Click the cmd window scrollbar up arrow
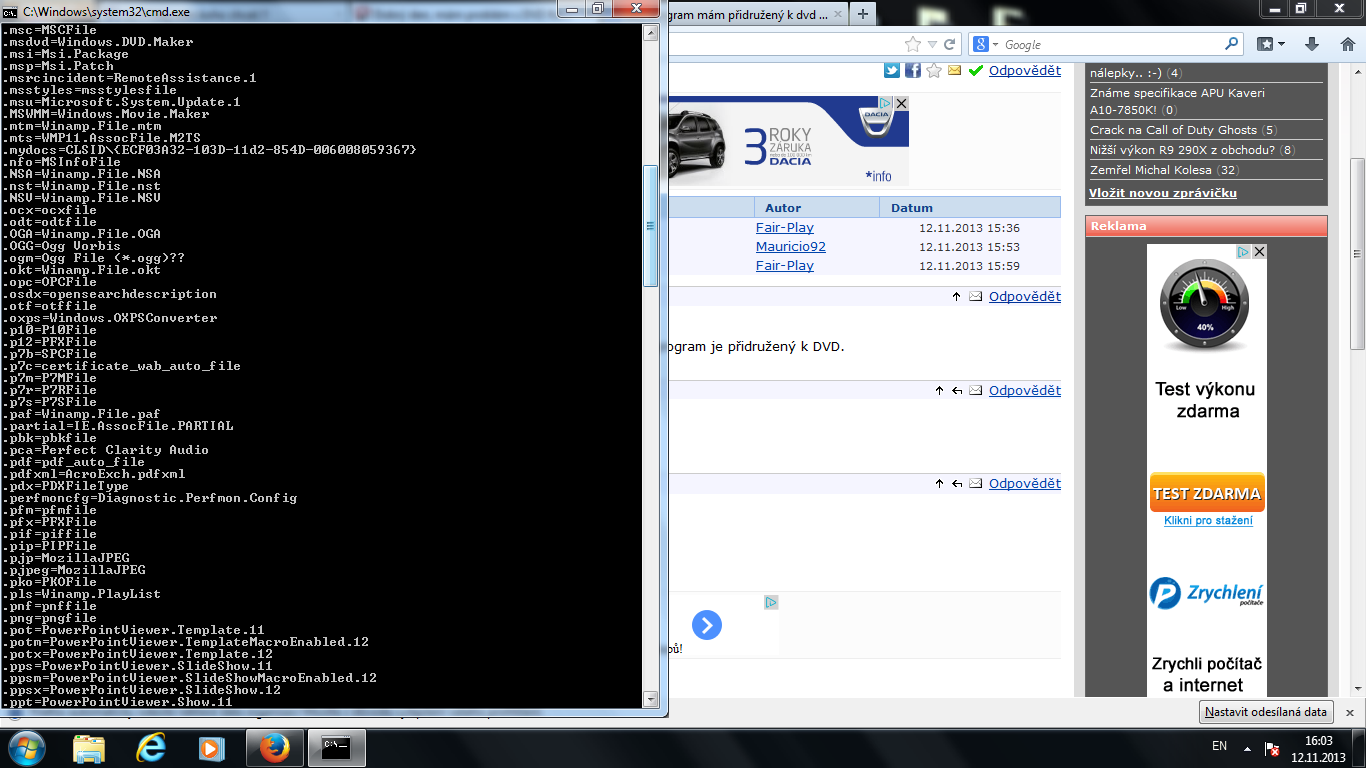 tap(650, 32)
